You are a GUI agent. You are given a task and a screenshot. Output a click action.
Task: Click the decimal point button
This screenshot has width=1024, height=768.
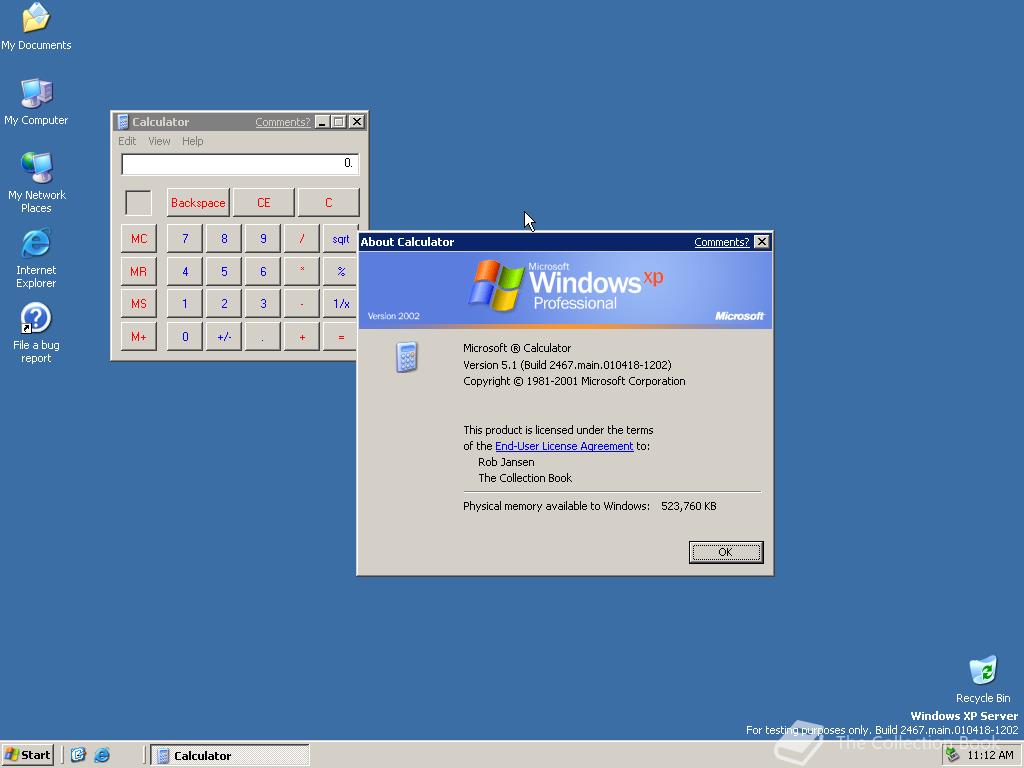(263, 336)
